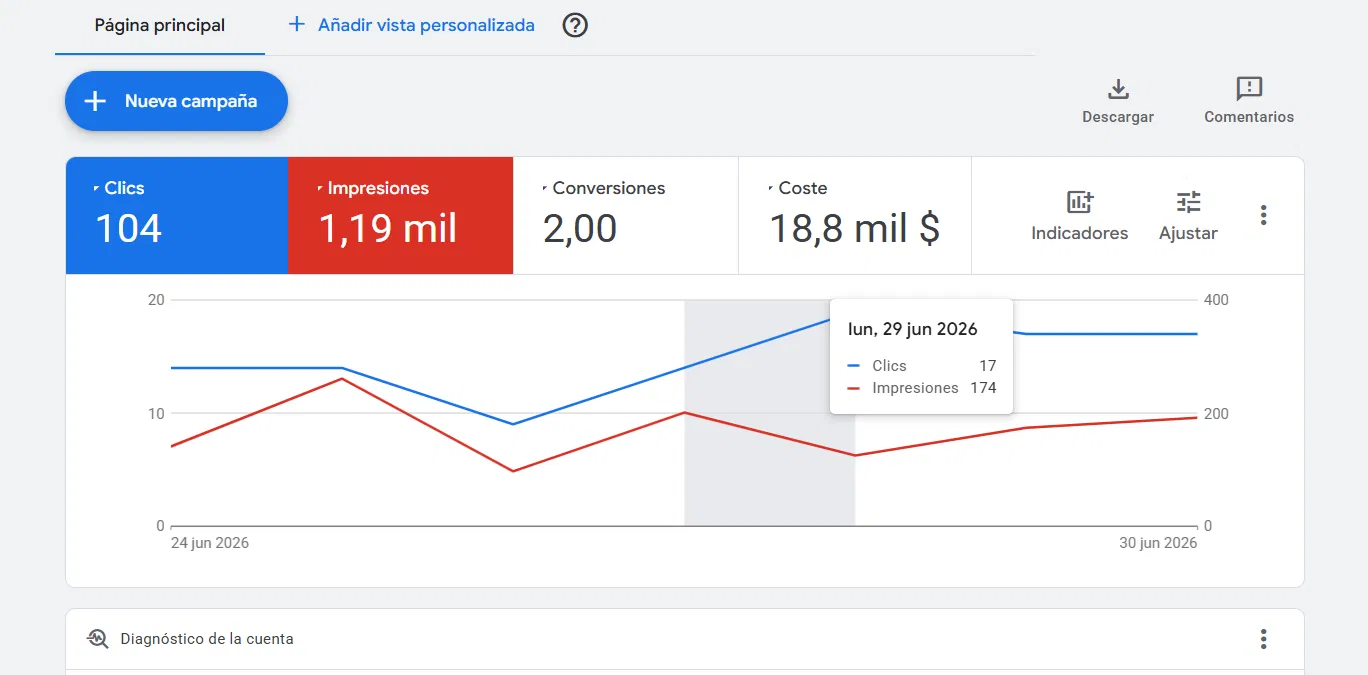
Task: Open the Indicadores chart icon
Action: click(1080, 203)
